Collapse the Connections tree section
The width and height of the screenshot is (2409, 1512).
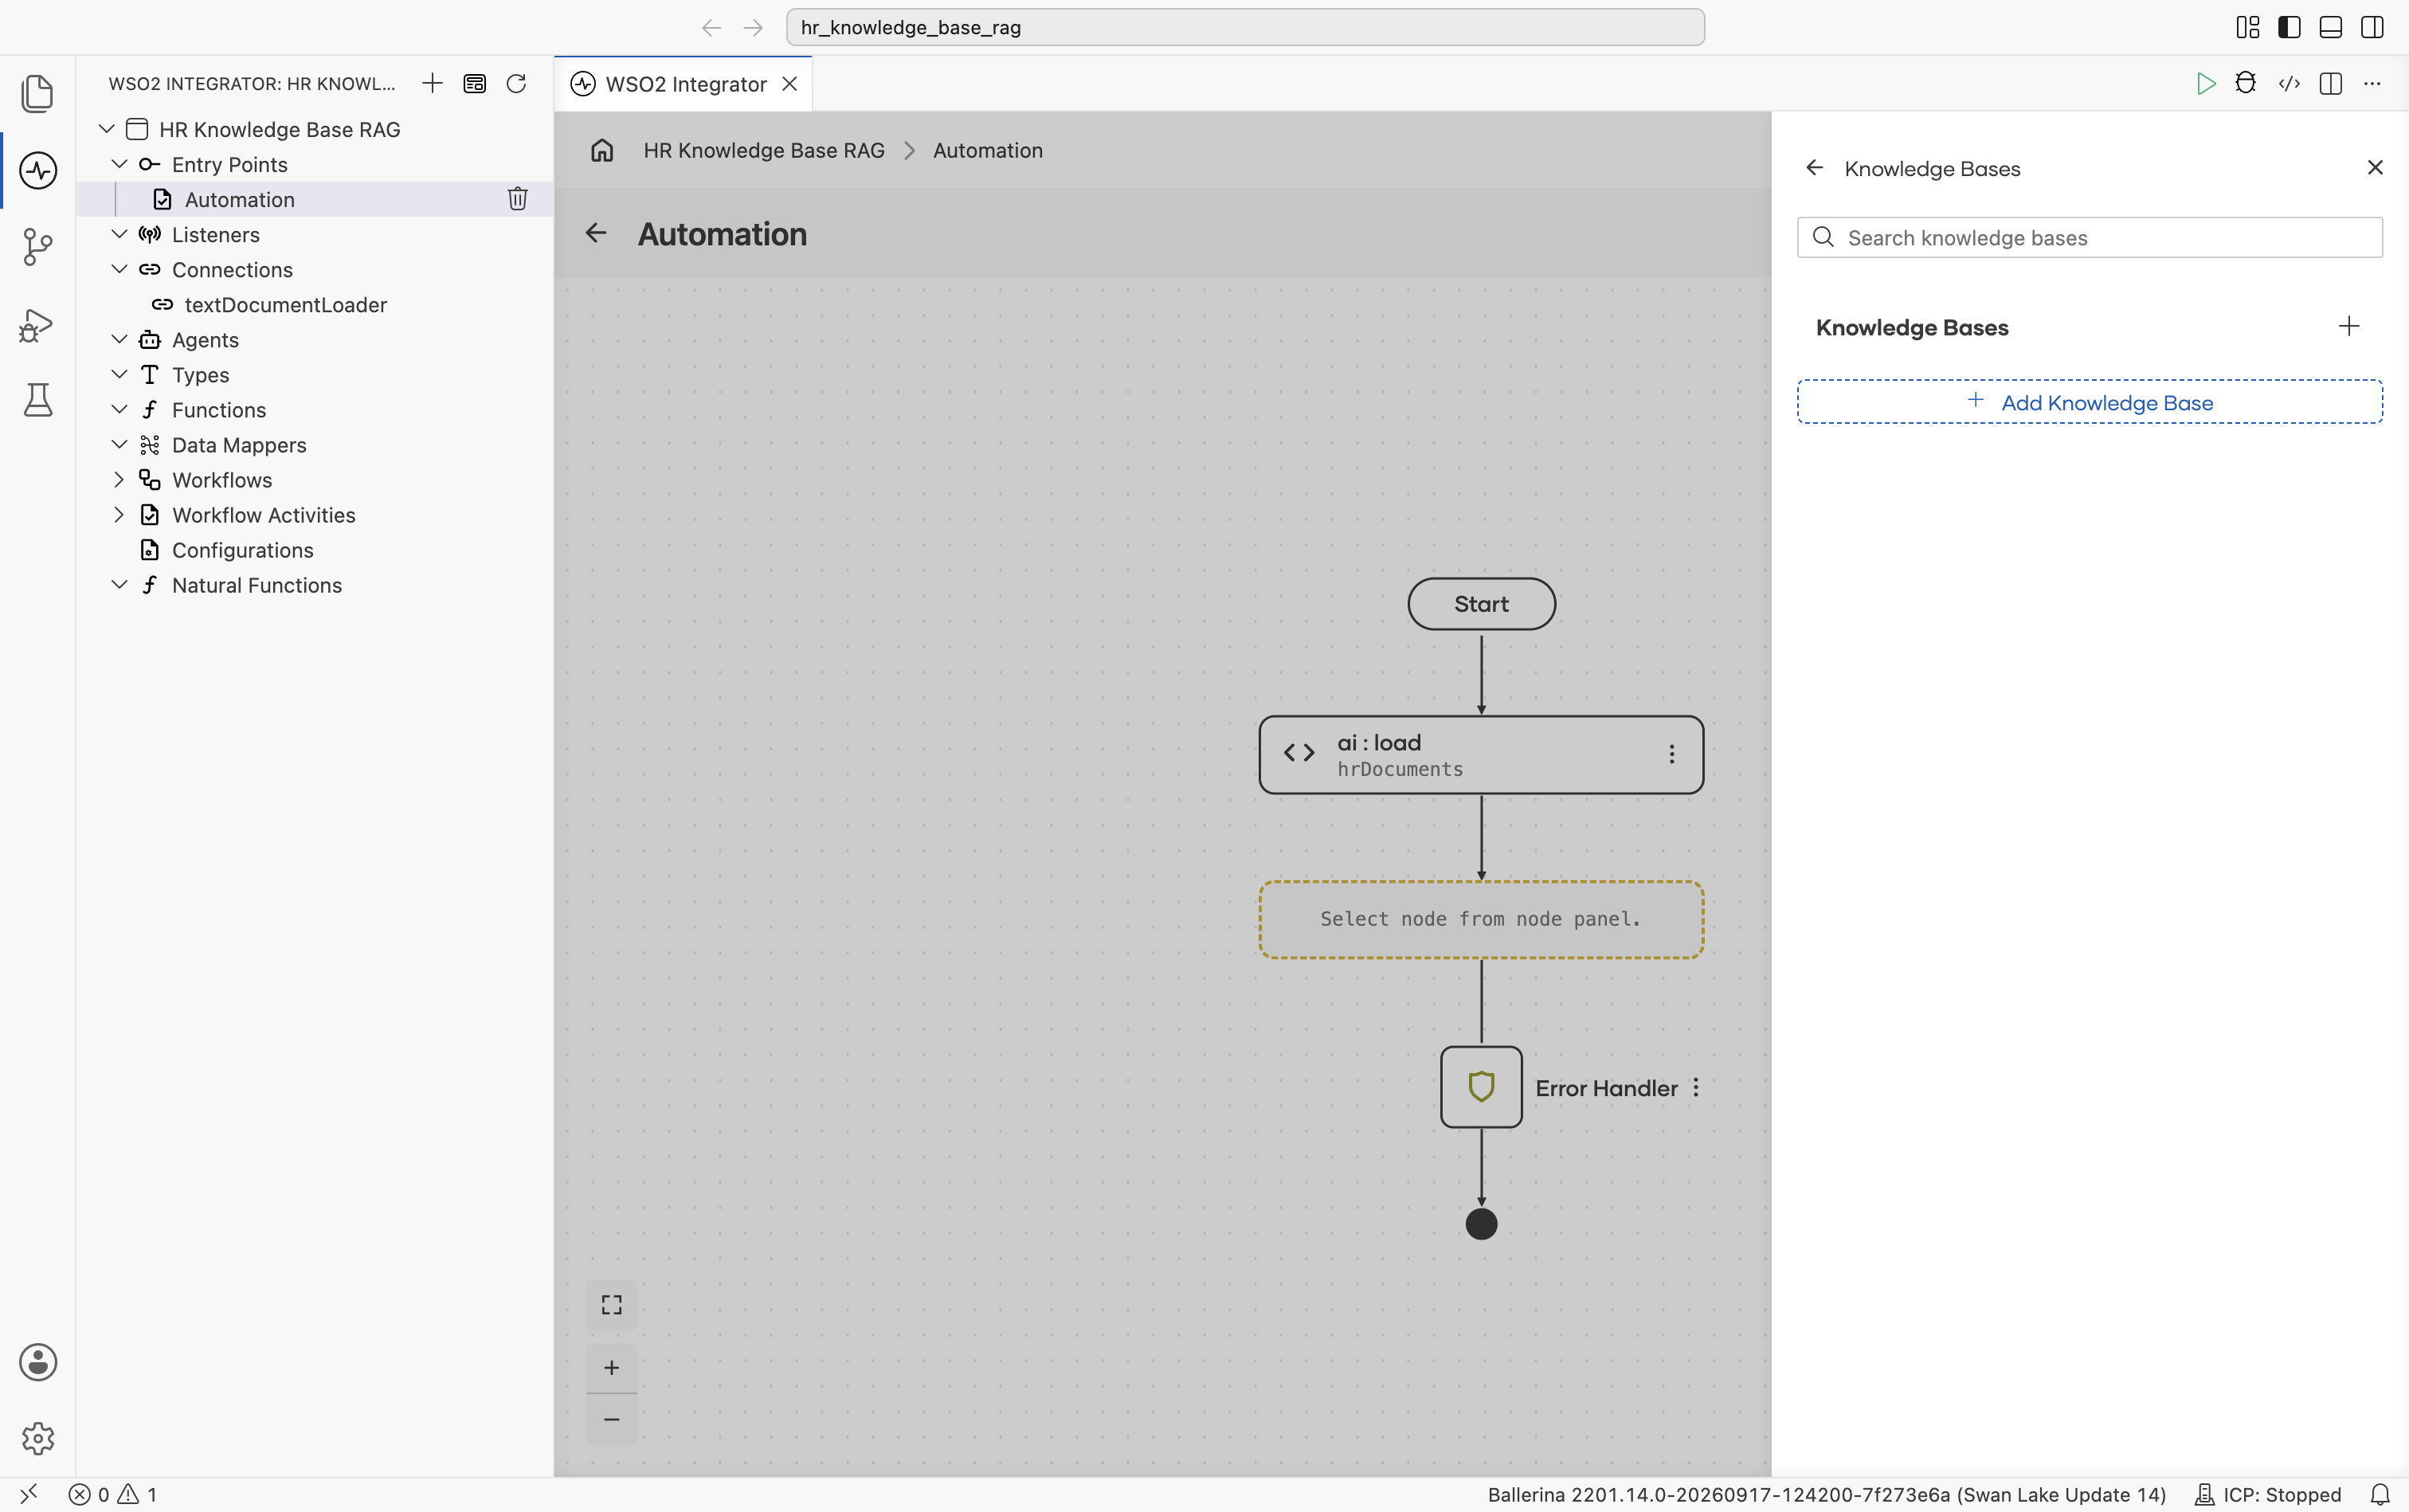coord(119,269)
